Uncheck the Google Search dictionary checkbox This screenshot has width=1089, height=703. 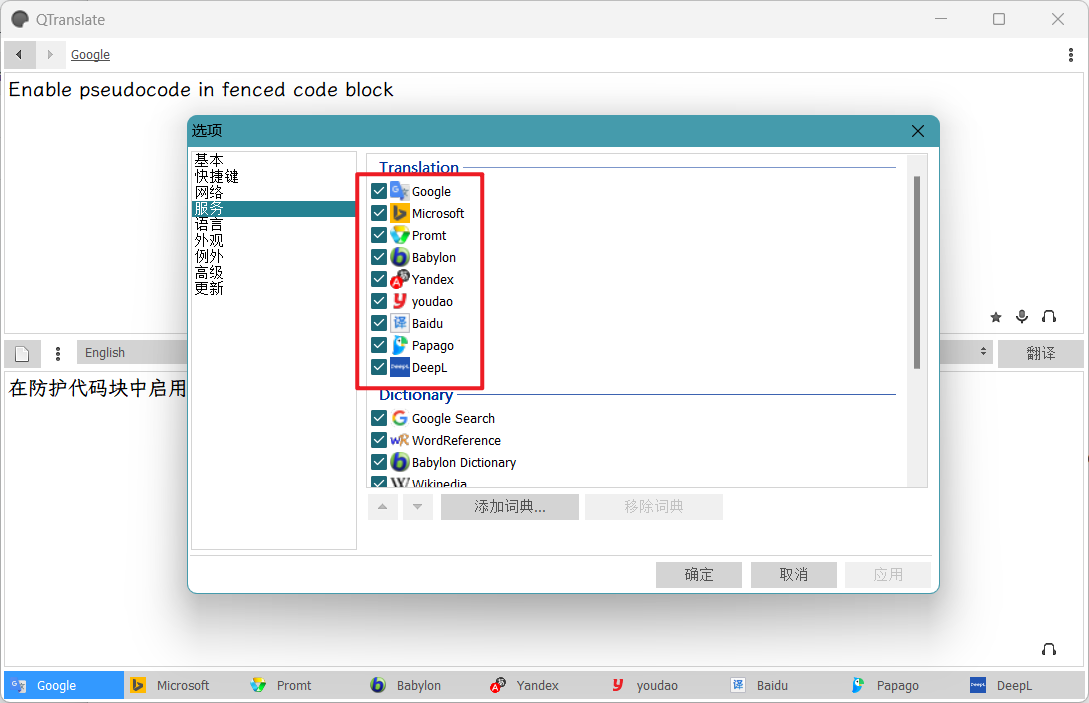(379, 418)
